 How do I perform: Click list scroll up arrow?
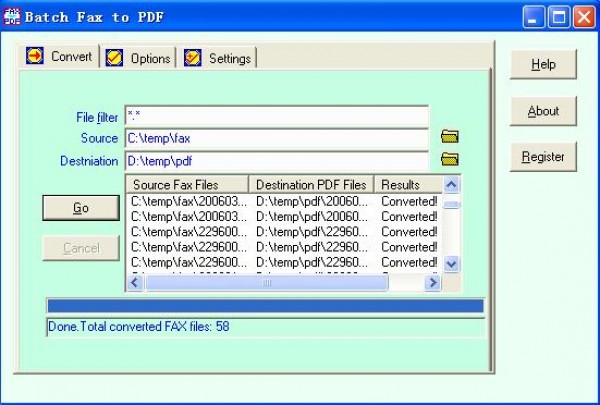(451, 185)
